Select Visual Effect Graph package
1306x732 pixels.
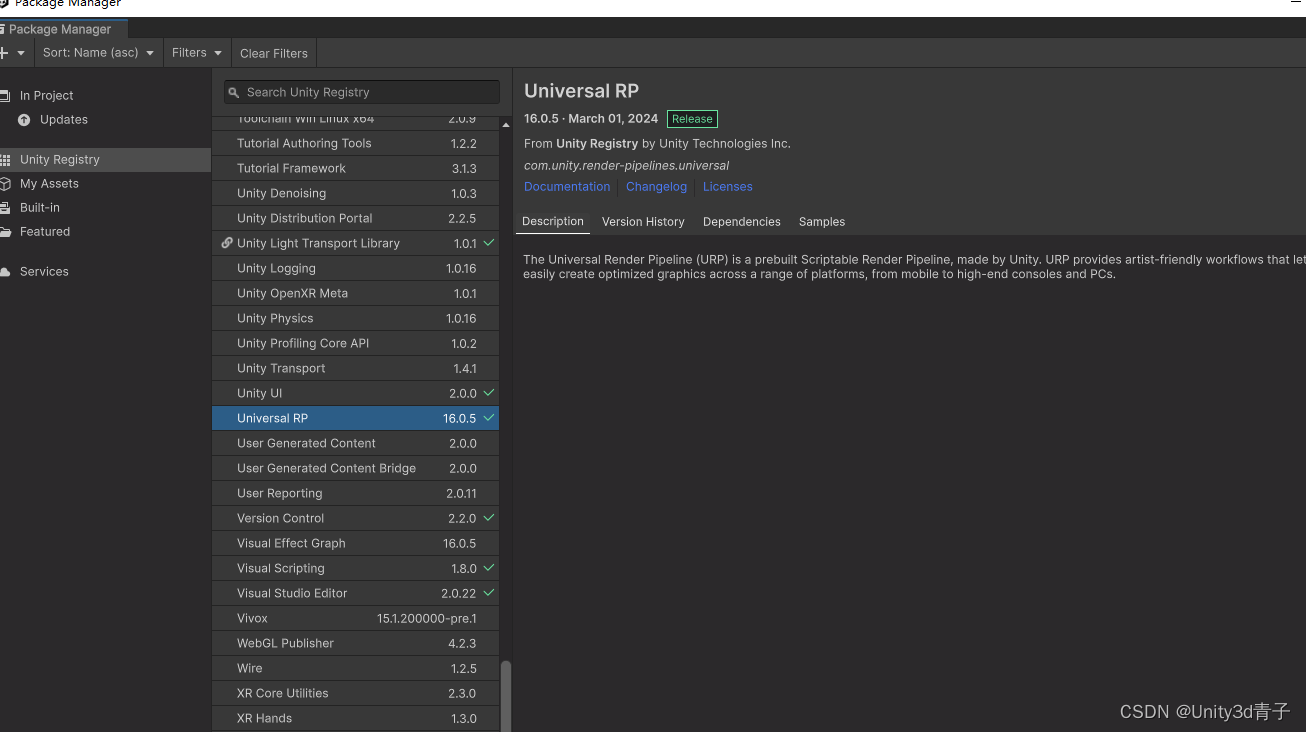355,543
